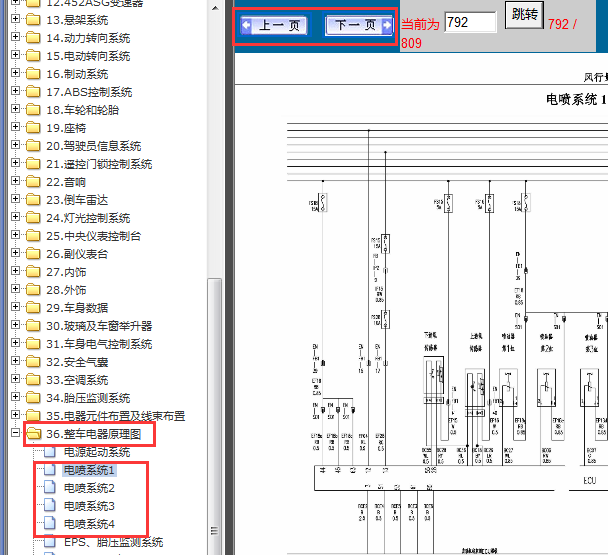Click the folder icon of 35.电器元件布置及线束布置

tap(33, 415)
